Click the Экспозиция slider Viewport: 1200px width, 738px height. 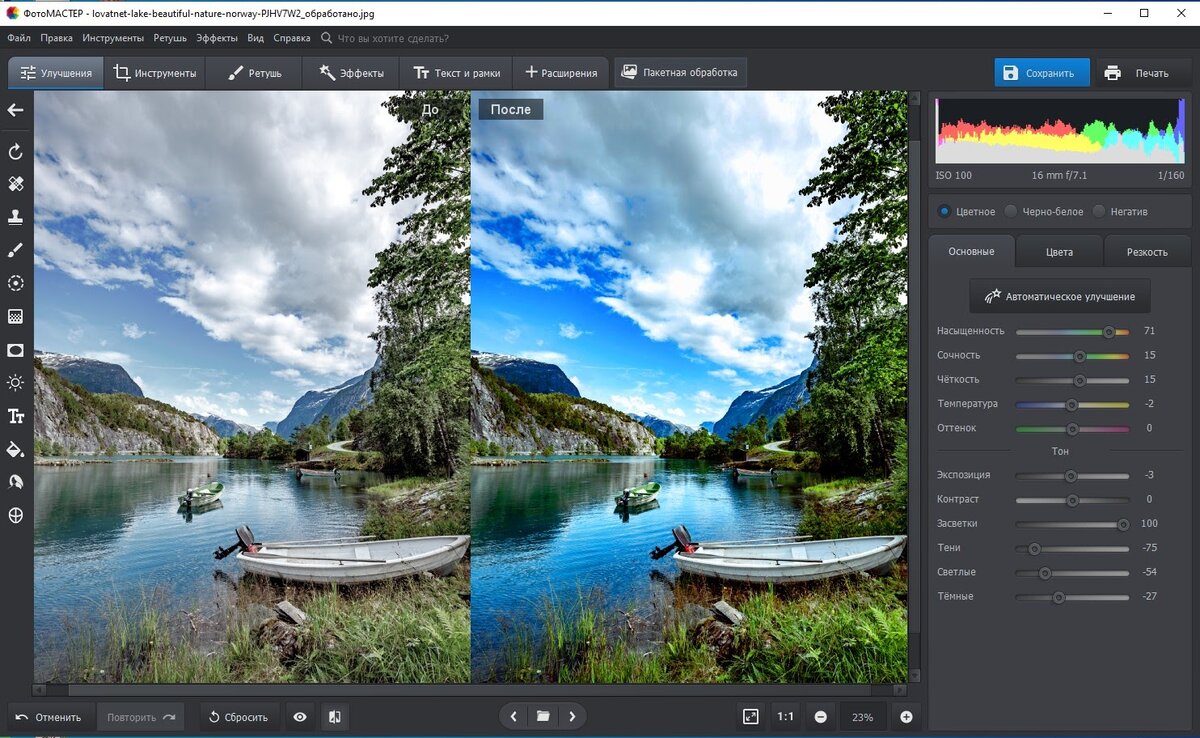(x=1072, y=475)
